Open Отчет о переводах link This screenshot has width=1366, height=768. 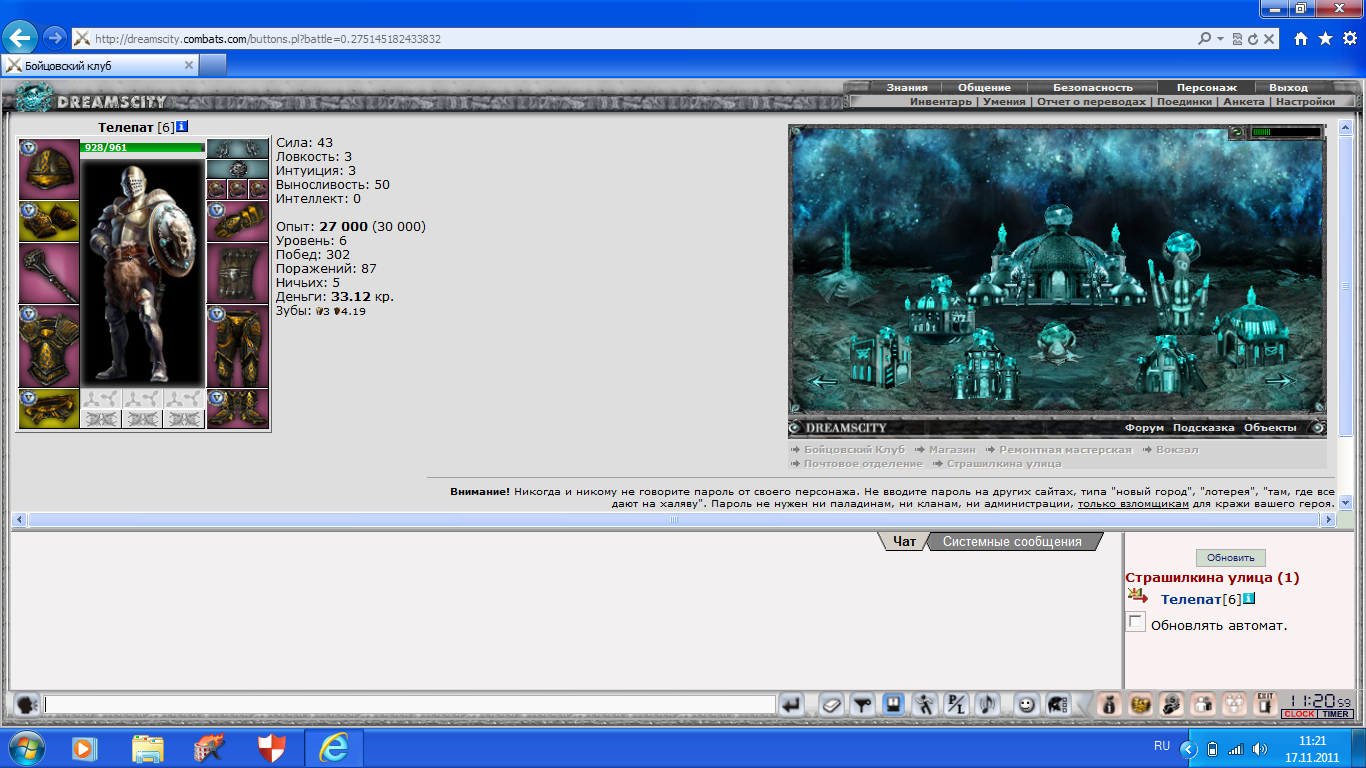click(x=1091, y=102)
